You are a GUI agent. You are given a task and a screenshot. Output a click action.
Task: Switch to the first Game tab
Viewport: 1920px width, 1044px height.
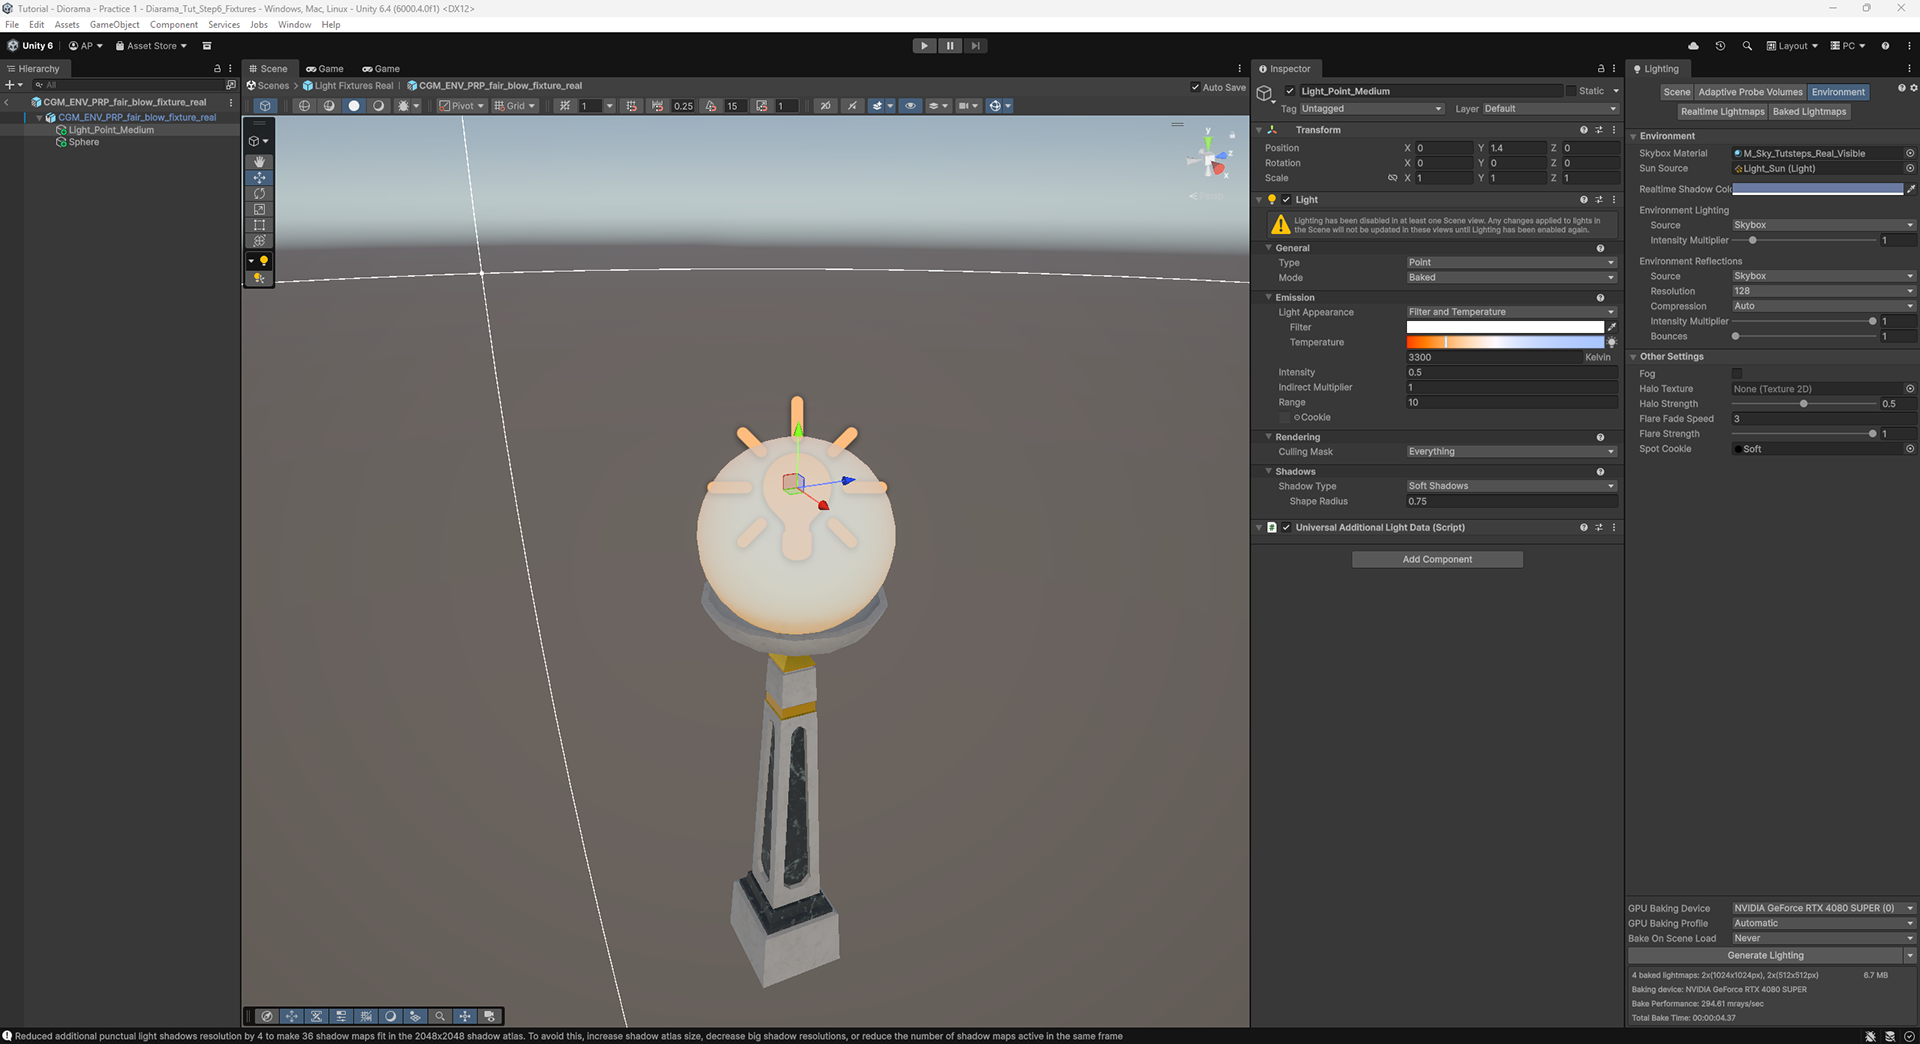[x=325, y=69]
